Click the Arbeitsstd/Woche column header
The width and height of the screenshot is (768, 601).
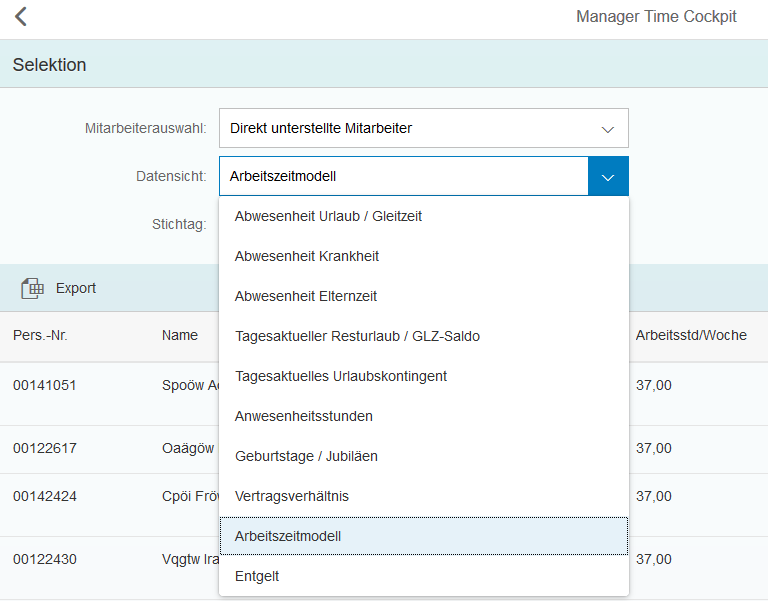[691, 336]
